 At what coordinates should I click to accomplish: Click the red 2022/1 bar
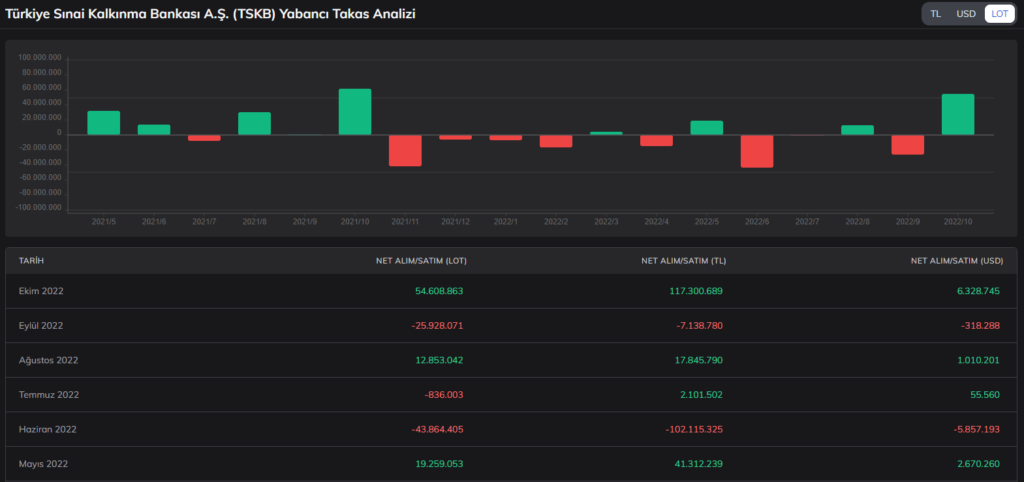[x=506, y=138]
